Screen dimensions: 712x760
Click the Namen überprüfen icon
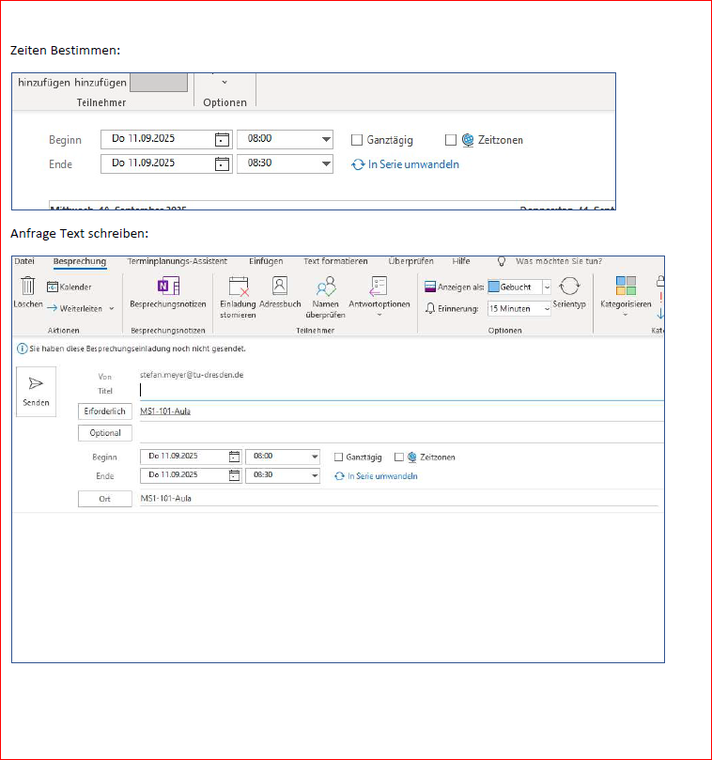point(325,287)
